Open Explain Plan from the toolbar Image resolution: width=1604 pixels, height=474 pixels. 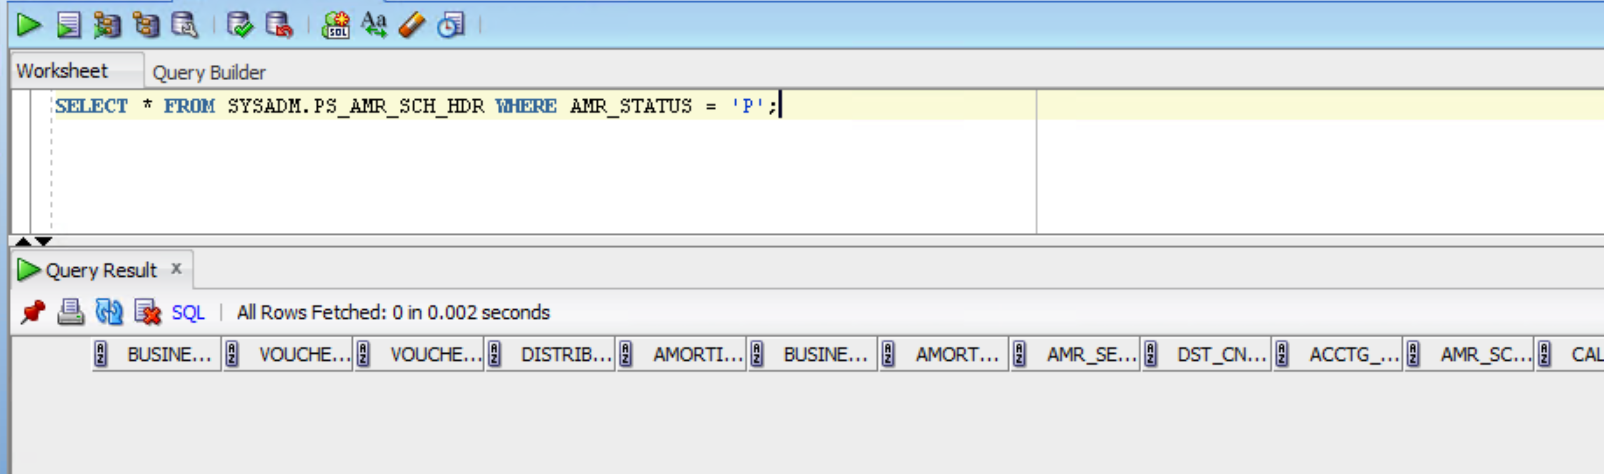point(107,25)
